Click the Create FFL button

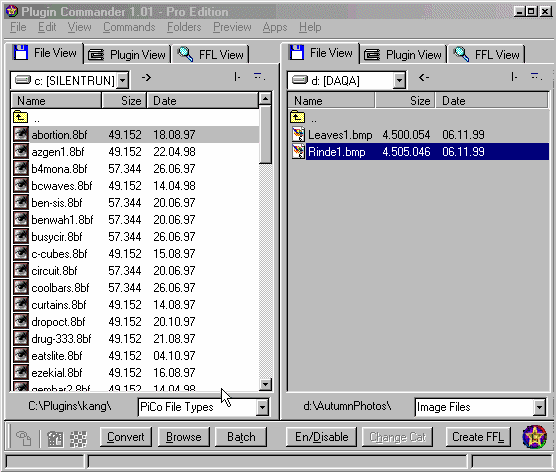pyautogui.click(x=478, y=437)
